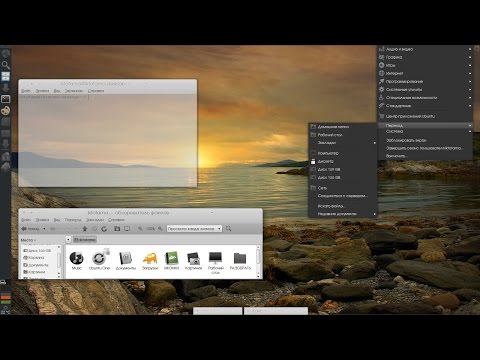
Task: Open the paint palette icon in left dock
Action: tap(5, 110)
